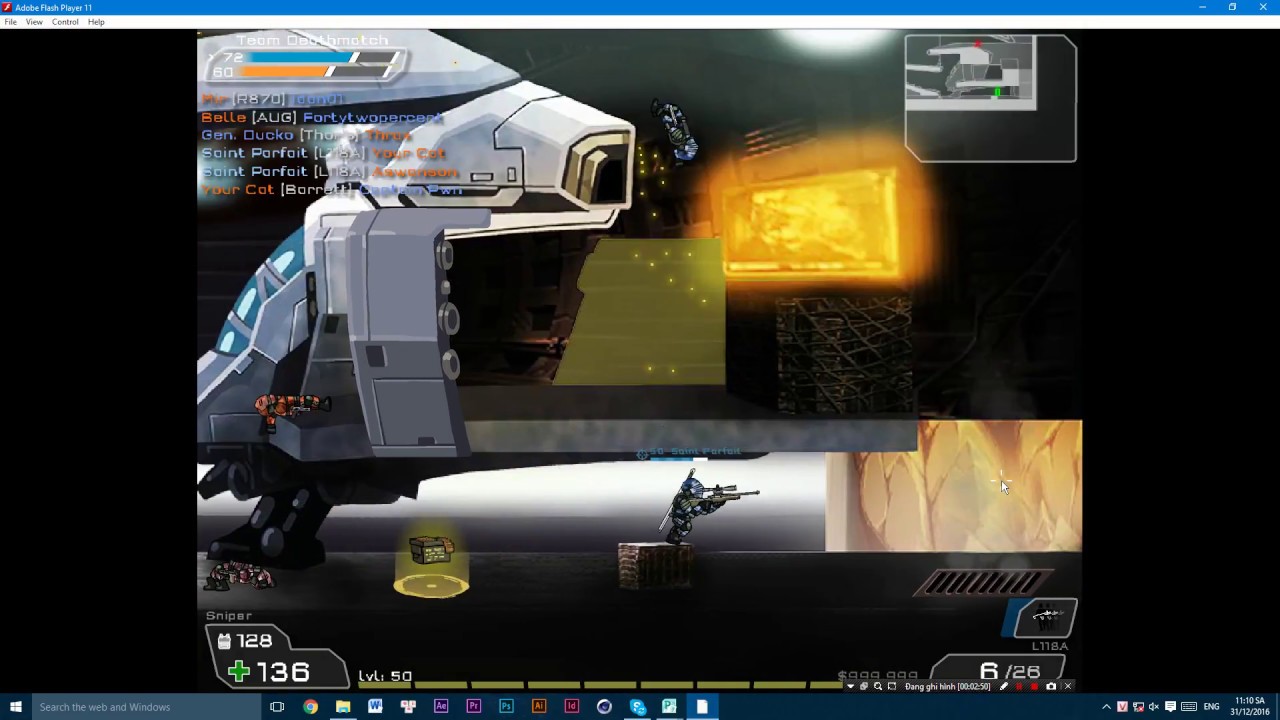Open the touch keyboard icon
1280x720 pixels.
click(1189, 707)
